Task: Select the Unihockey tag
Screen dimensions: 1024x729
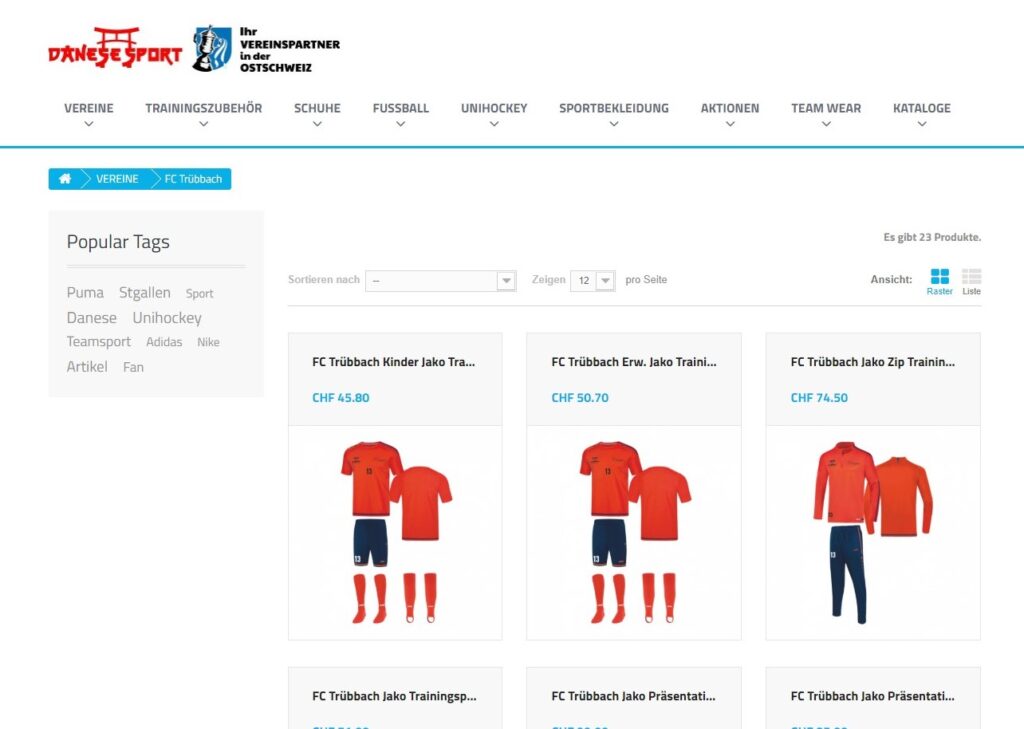Action: (167, 318)
